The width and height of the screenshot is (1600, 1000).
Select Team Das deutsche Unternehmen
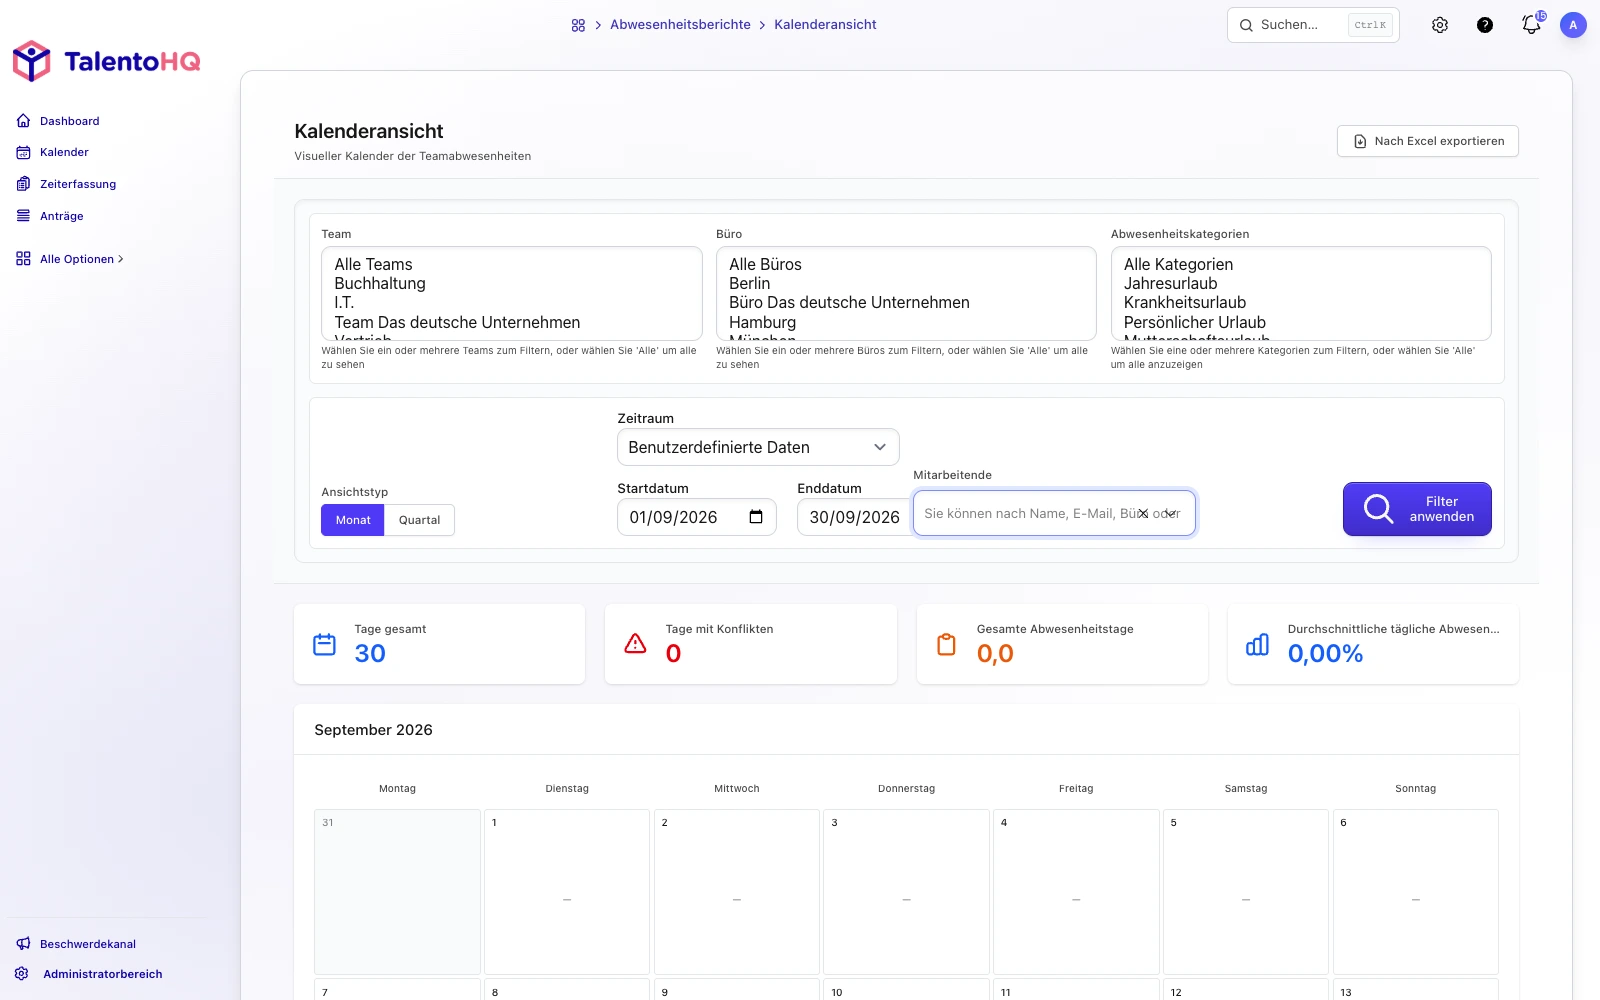[x=457, y=322]
